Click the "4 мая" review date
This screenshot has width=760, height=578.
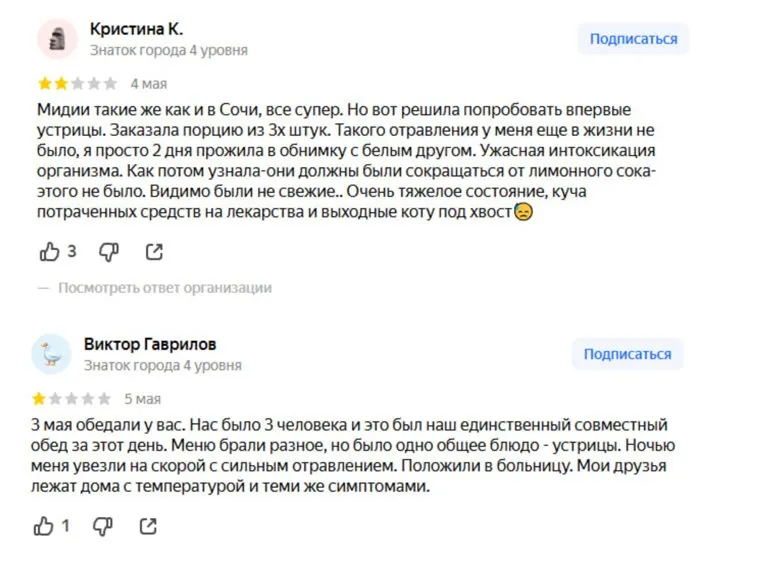pyautogui.click(x=148, y=83)
